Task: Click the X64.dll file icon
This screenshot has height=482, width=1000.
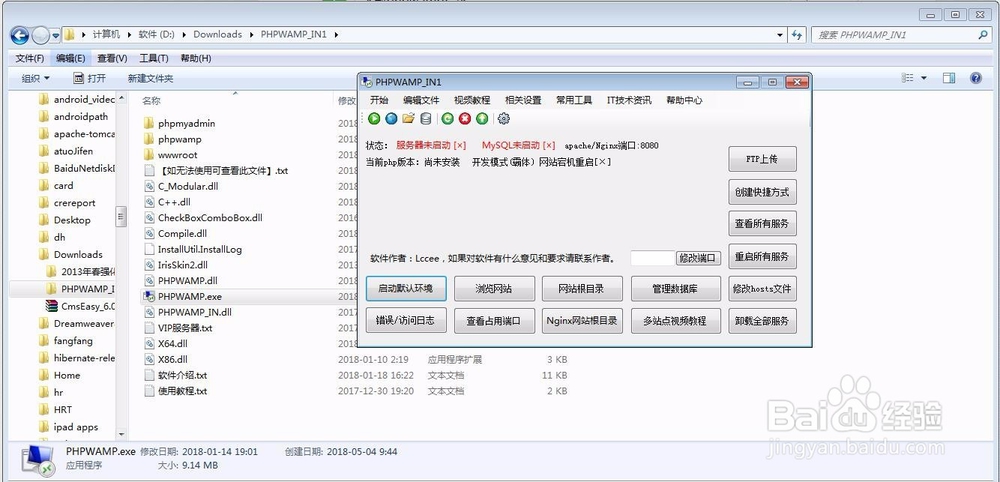Action: click(x=149, y=344)
